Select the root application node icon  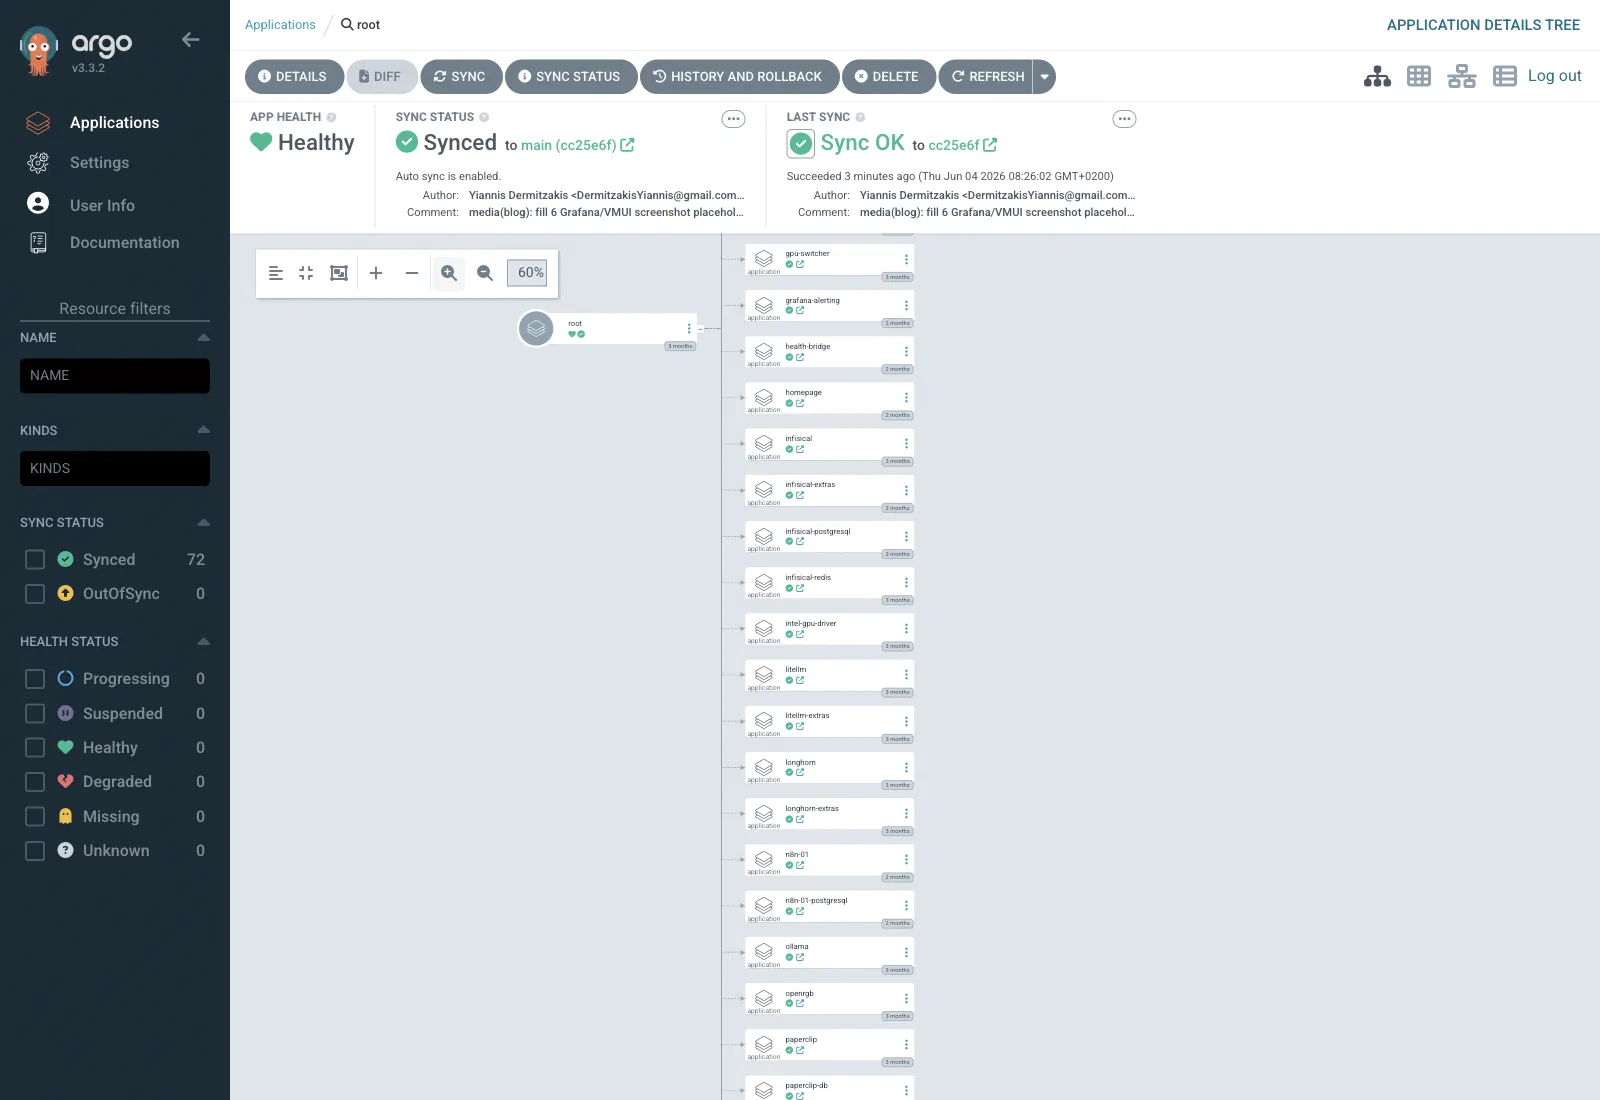[x=536, y=328]
